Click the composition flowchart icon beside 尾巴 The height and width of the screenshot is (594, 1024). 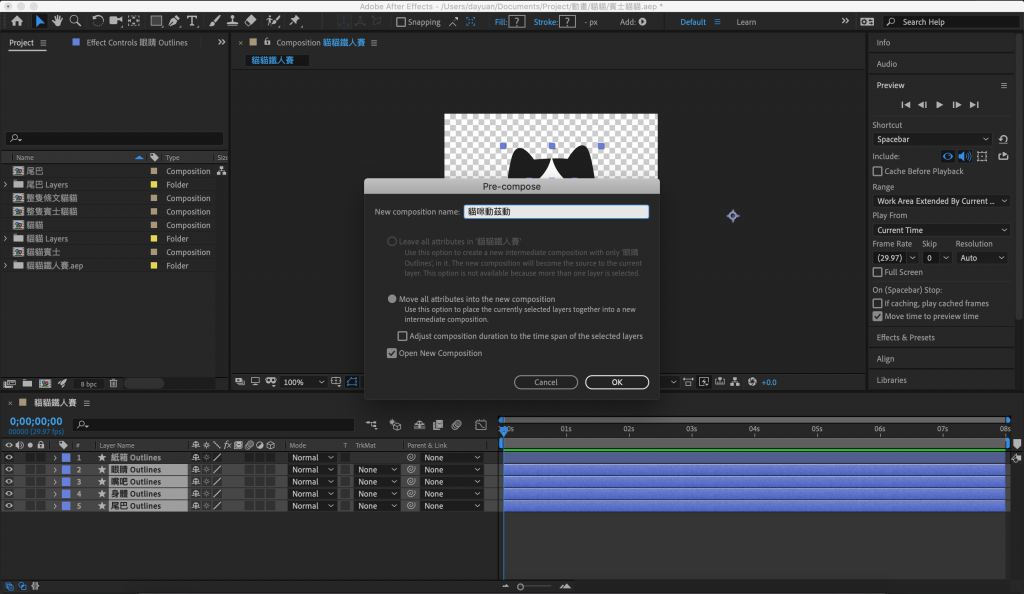[x=221, y=171]
